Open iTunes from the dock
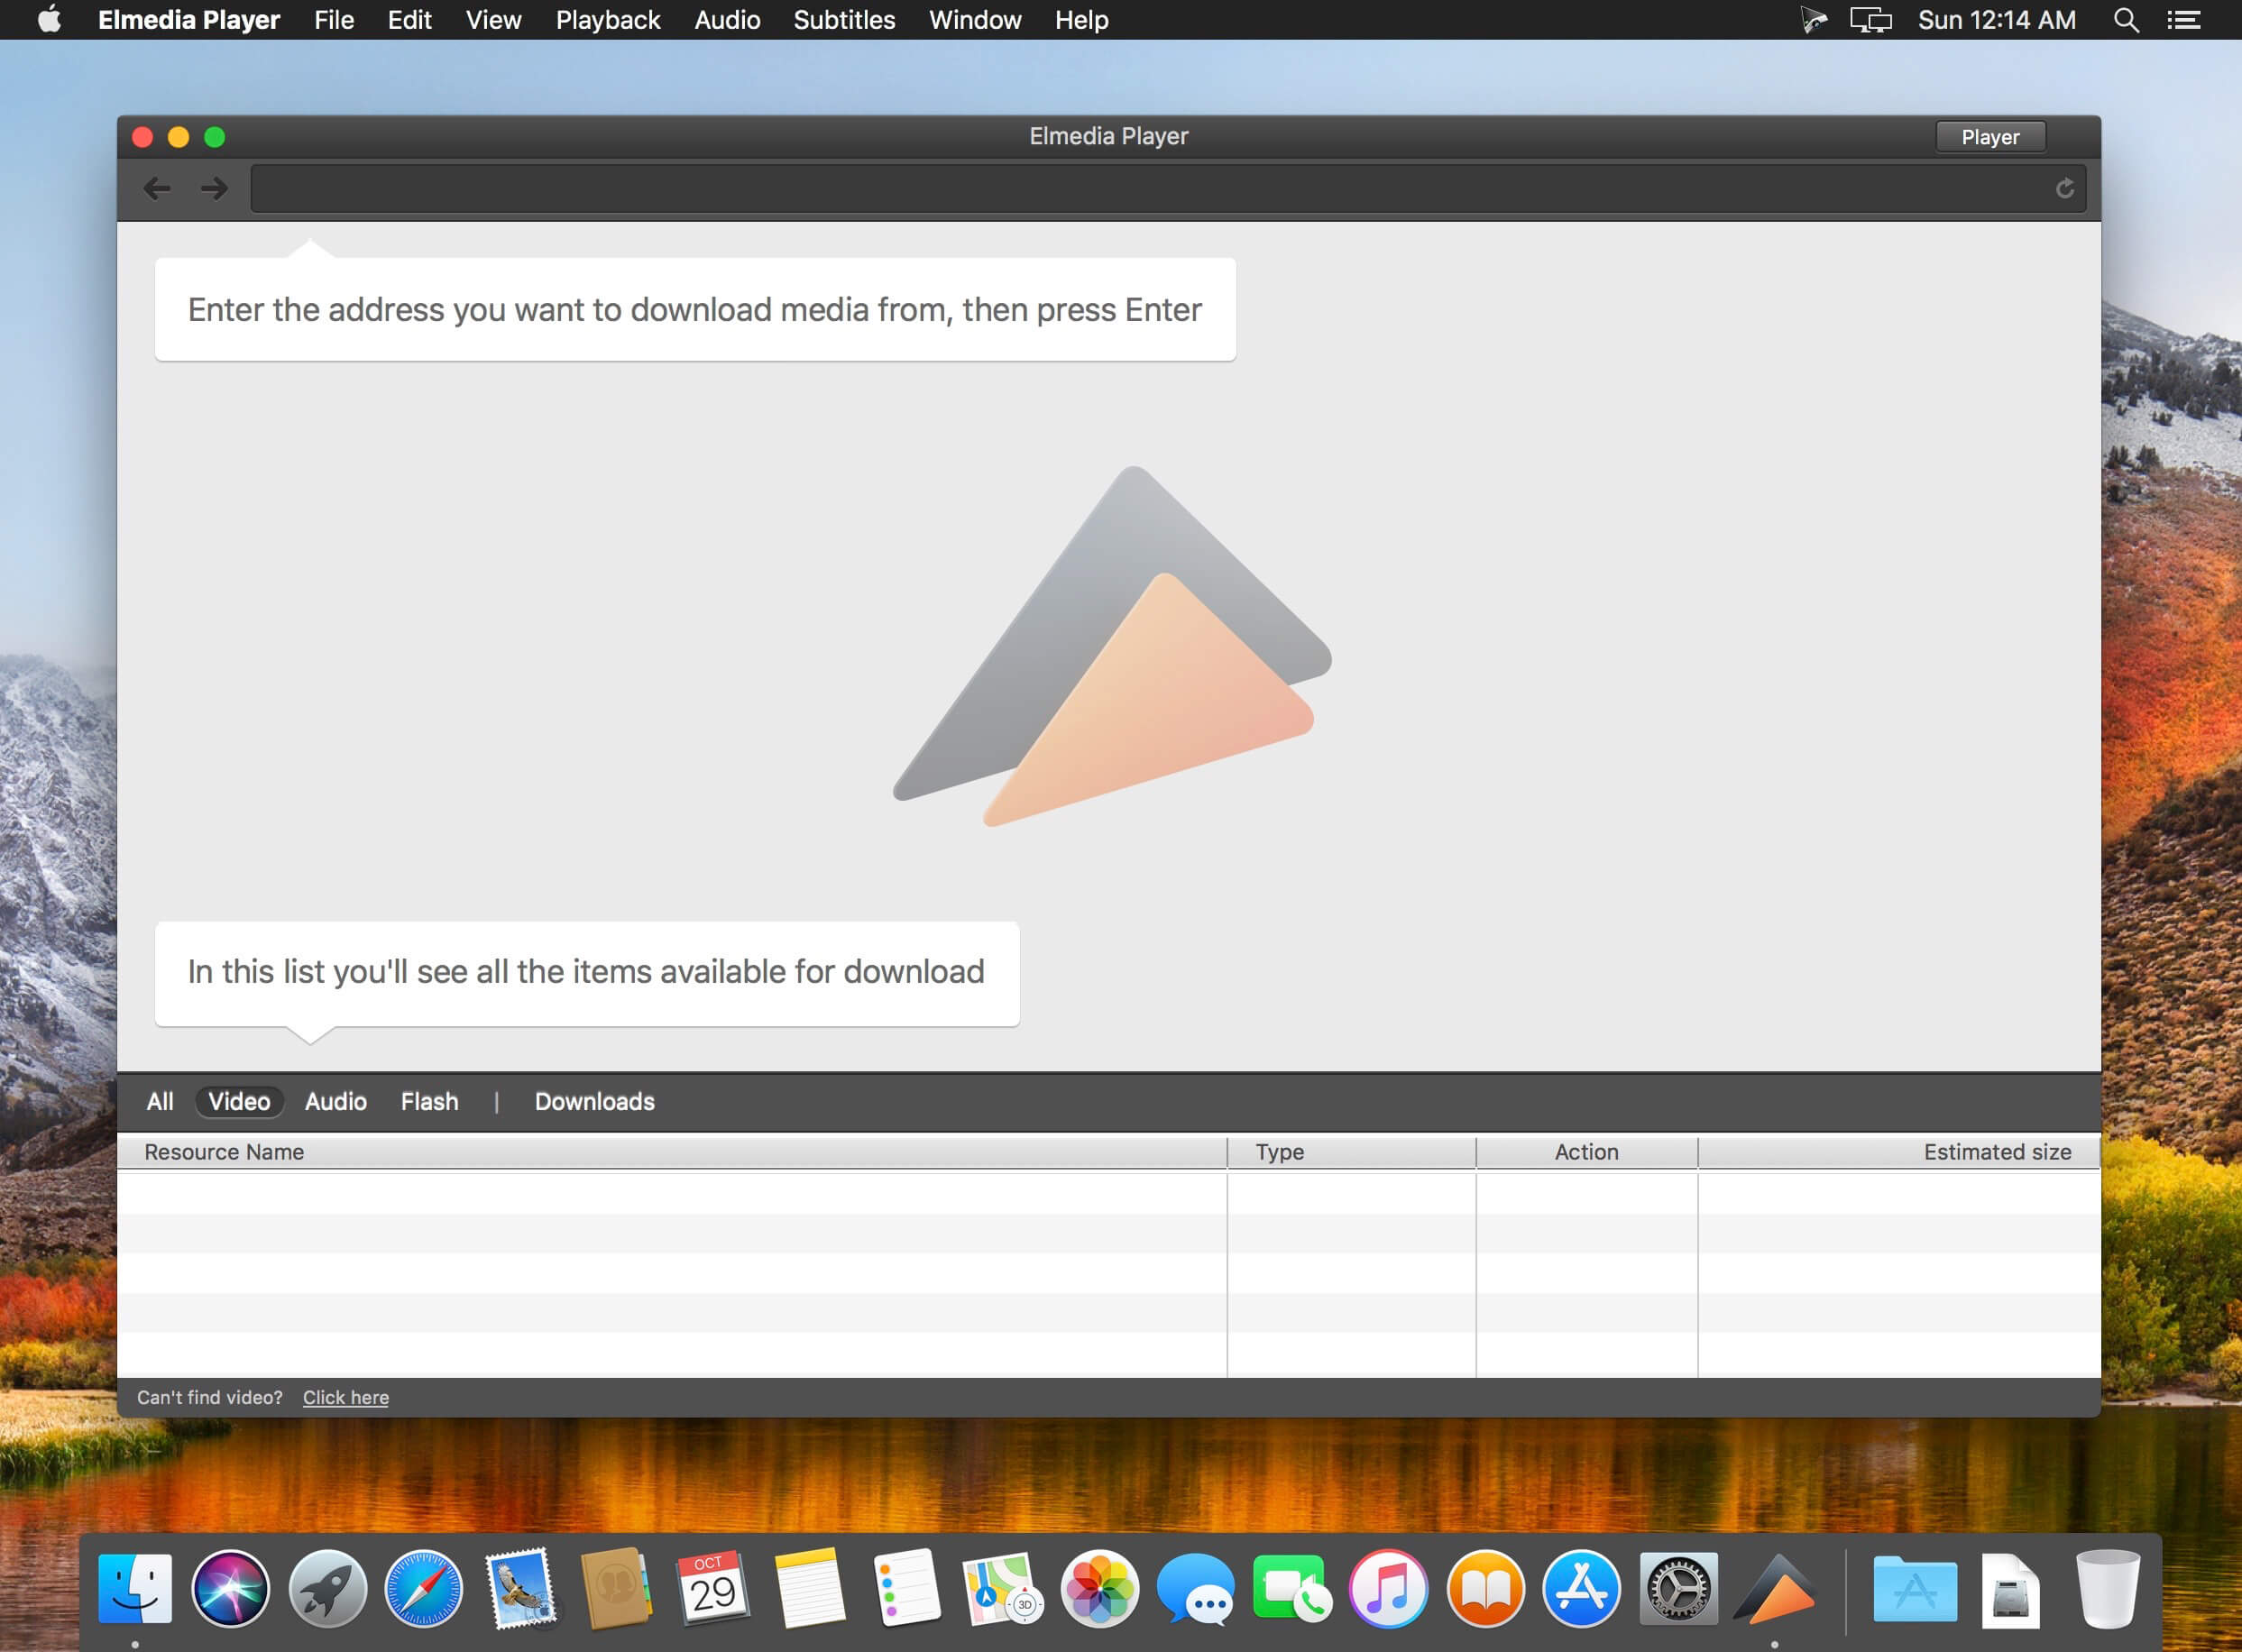The height and width of the screenshot is (1652, 2242). pos(1388,1589)
